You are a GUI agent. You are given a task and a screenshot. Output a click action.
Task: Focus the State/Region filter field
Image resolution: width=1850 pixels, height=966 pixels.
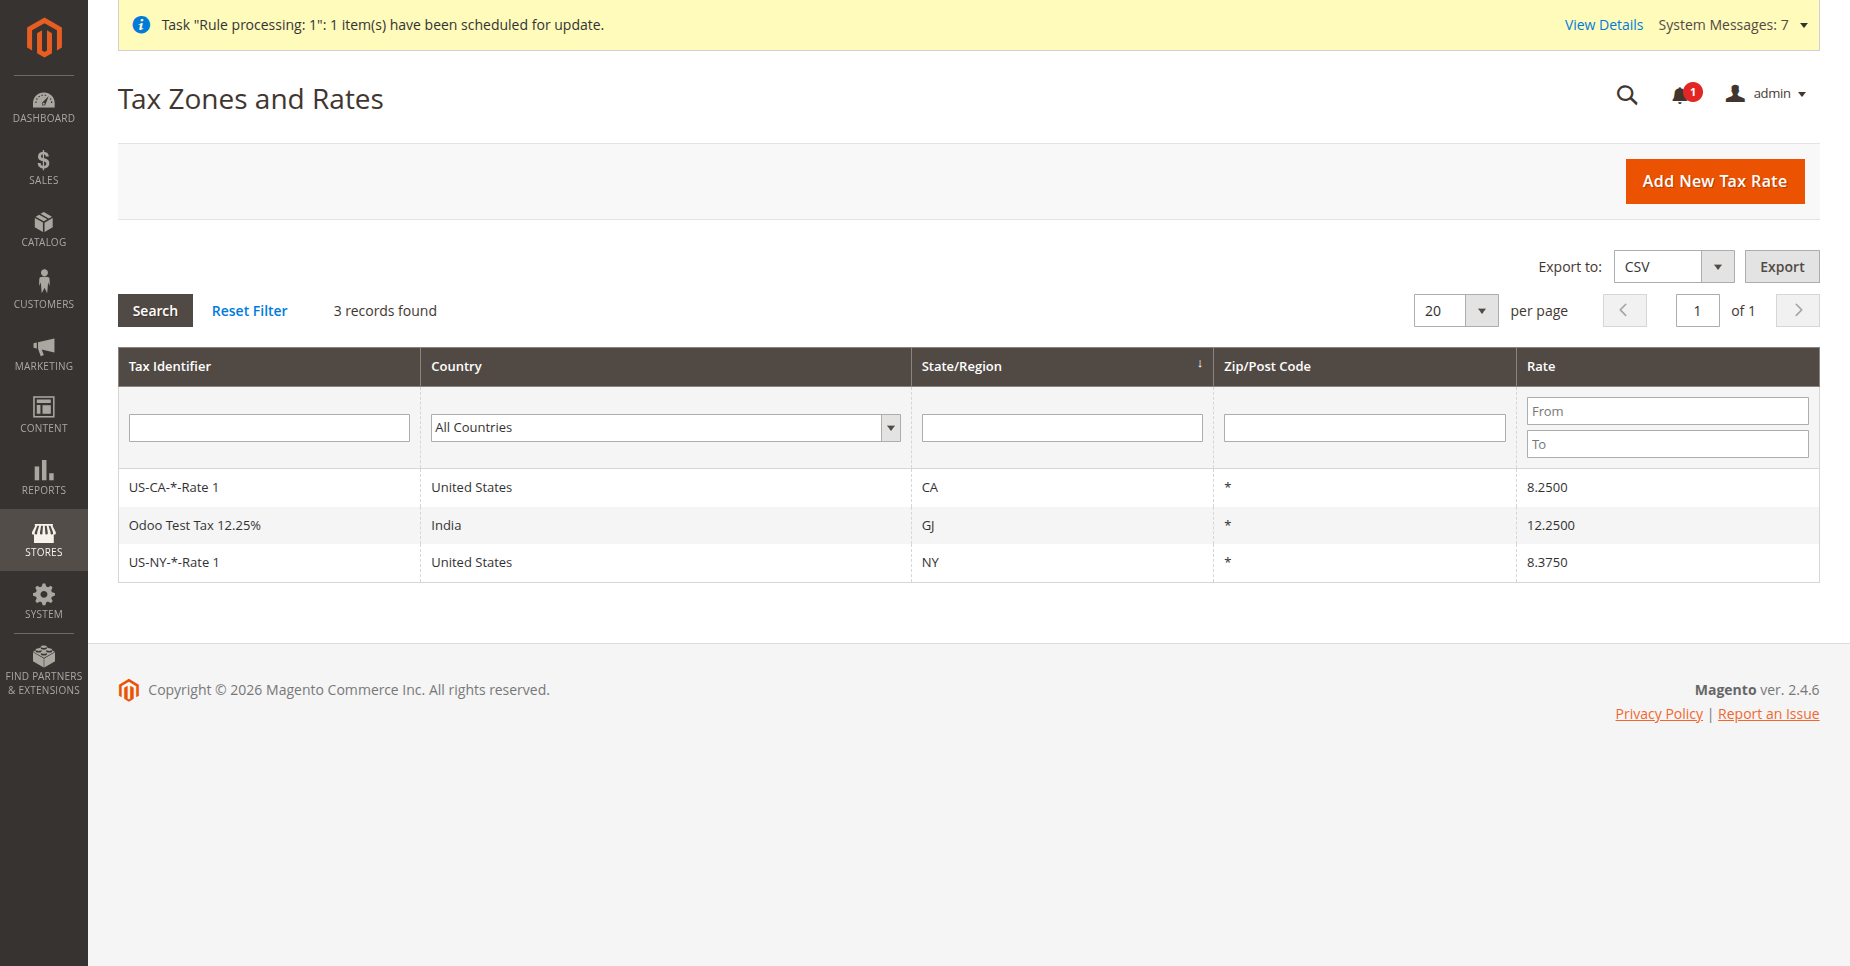(x=1062, y=428)
